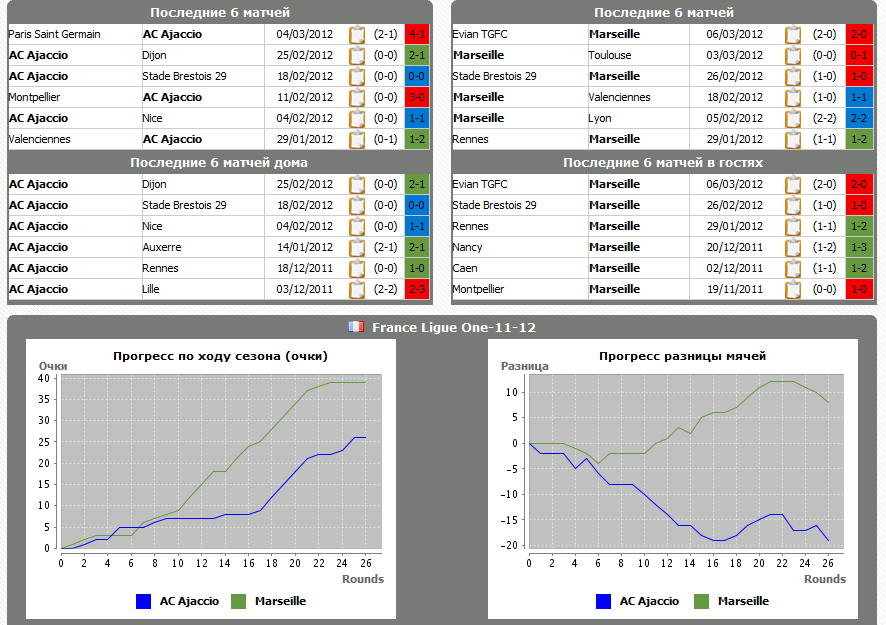Viewport: 886px width, 625px height.
Task: Click the red 0-1 result in Toulouse row
Action: click(859, 55)
